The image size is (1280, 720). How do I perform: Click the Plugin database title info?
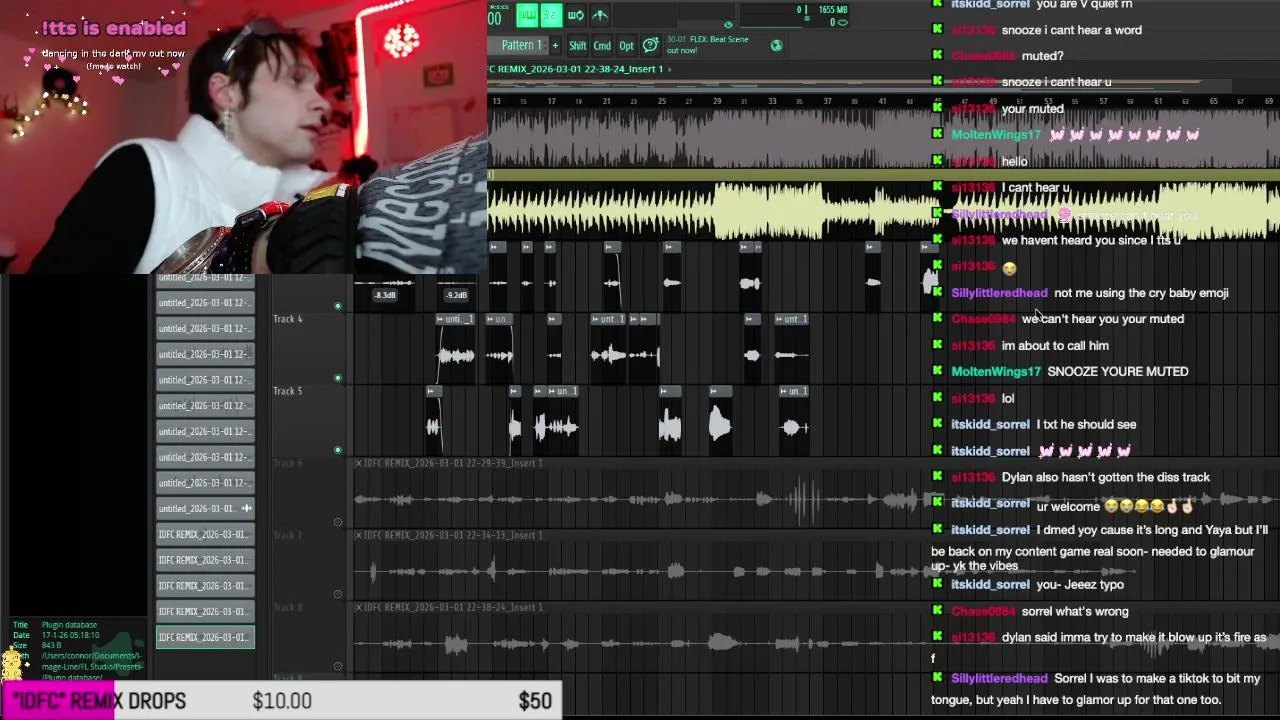pos(69,625)
